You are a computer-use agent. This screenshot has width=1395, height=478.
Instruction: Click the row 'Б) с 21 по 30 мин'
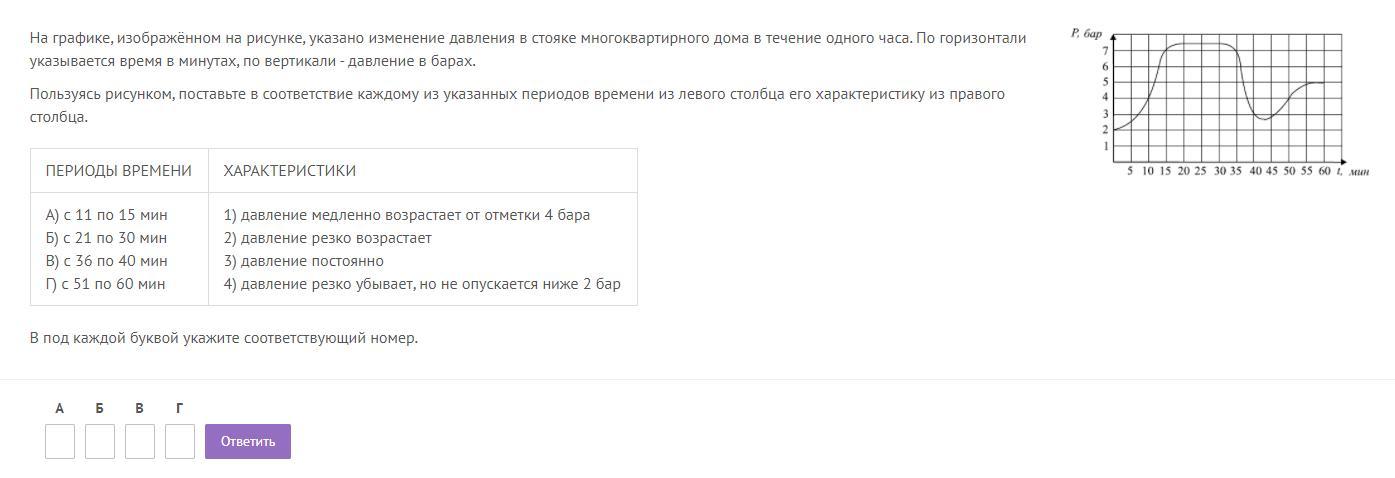point(107,238)
